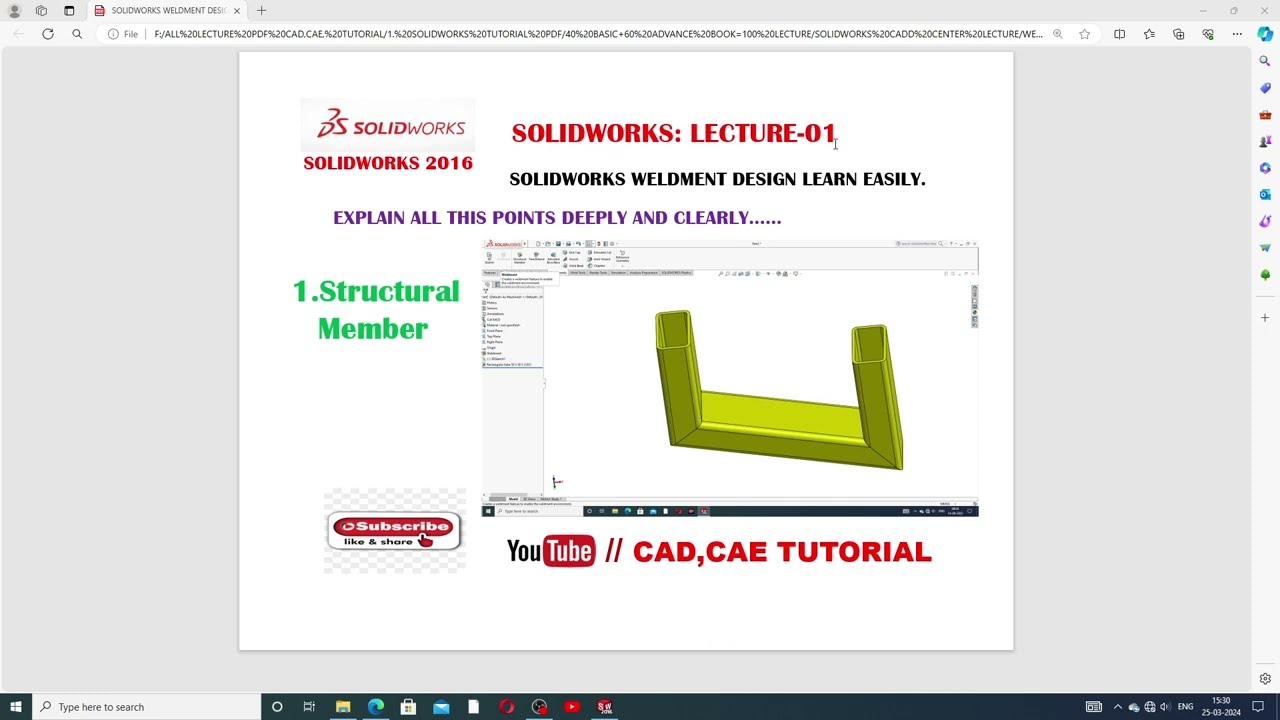Open the Windows notification center

[1258, 707]
